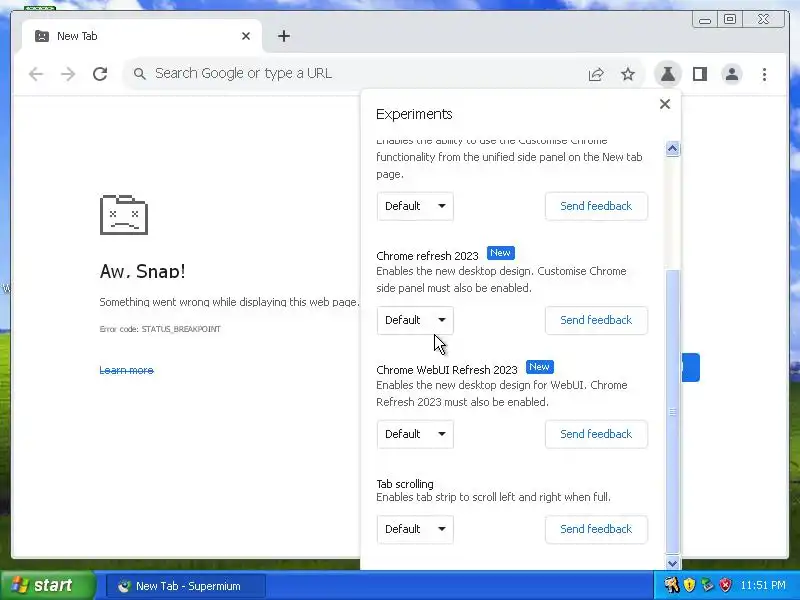Bookmark this tab with the star icon
This screenshot has width=800, height=600.
pyautogui.click(x=628, y=74)
